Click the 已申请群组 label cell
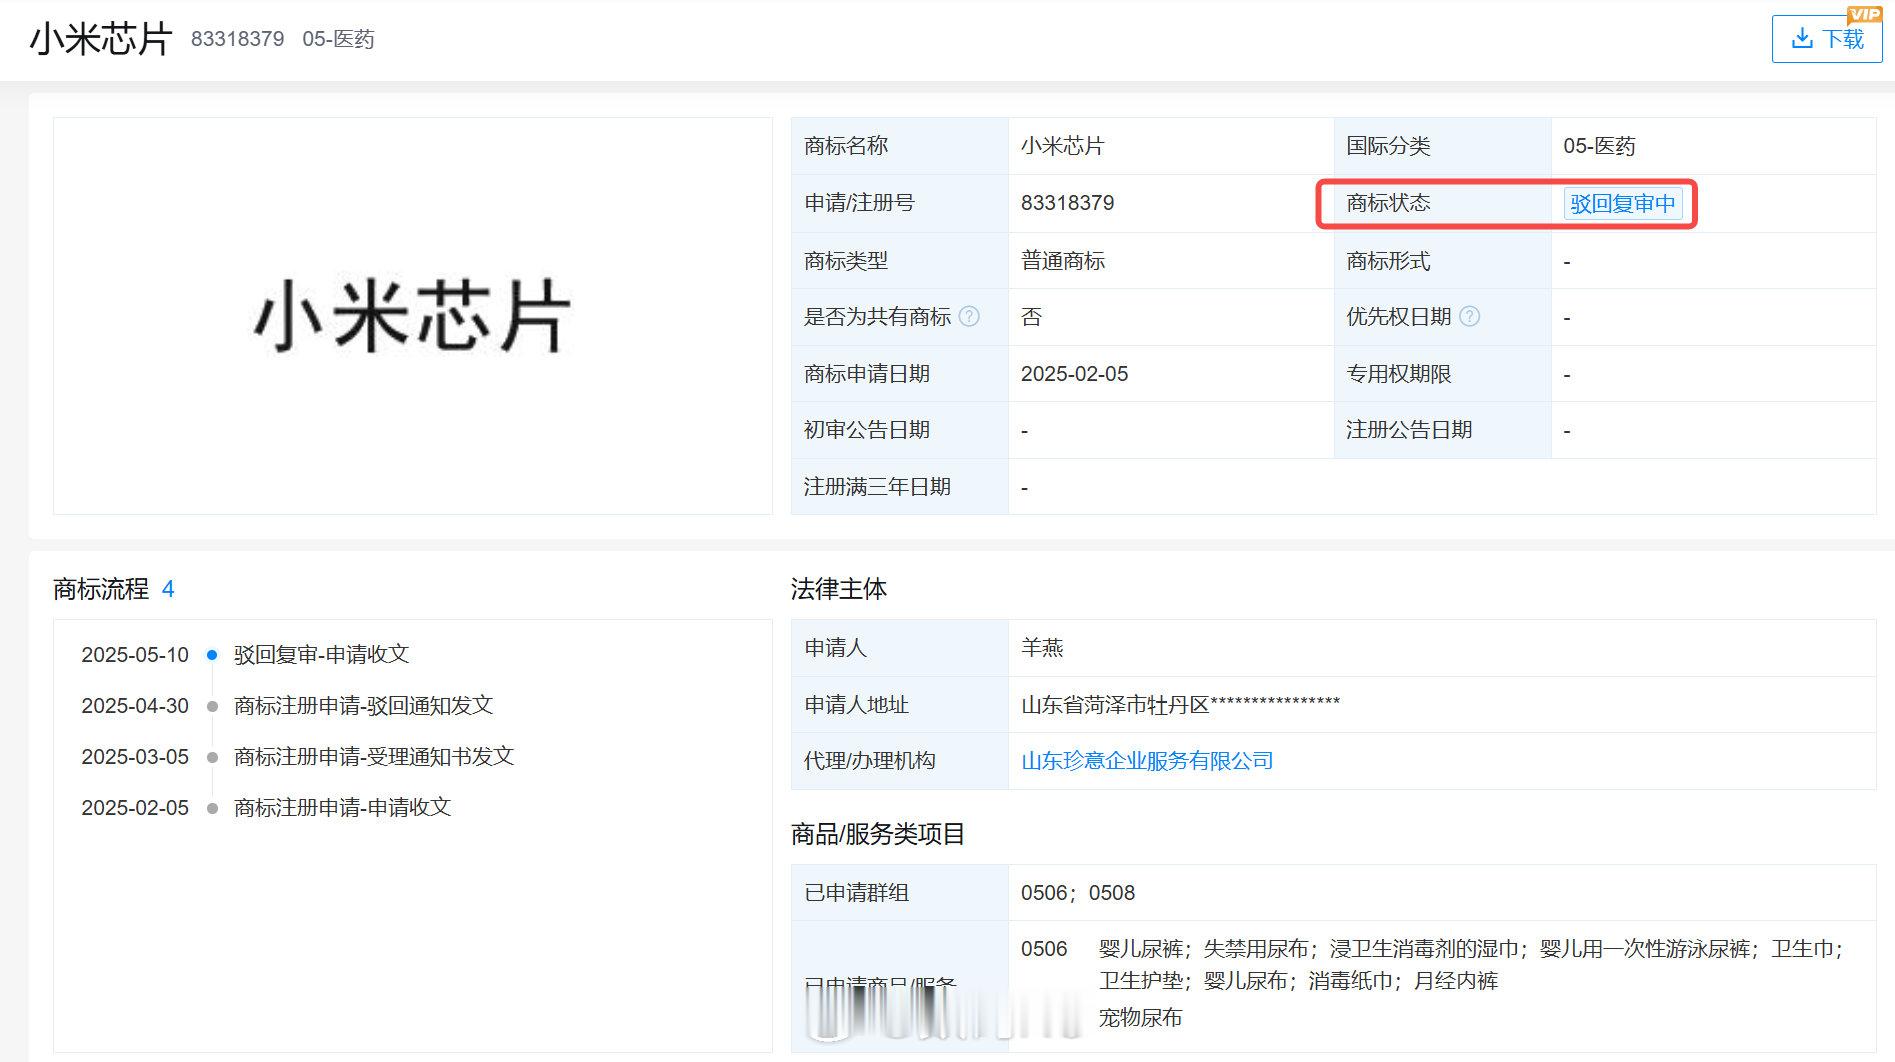The image size is (1895, 1062). (x=900, y=893)
